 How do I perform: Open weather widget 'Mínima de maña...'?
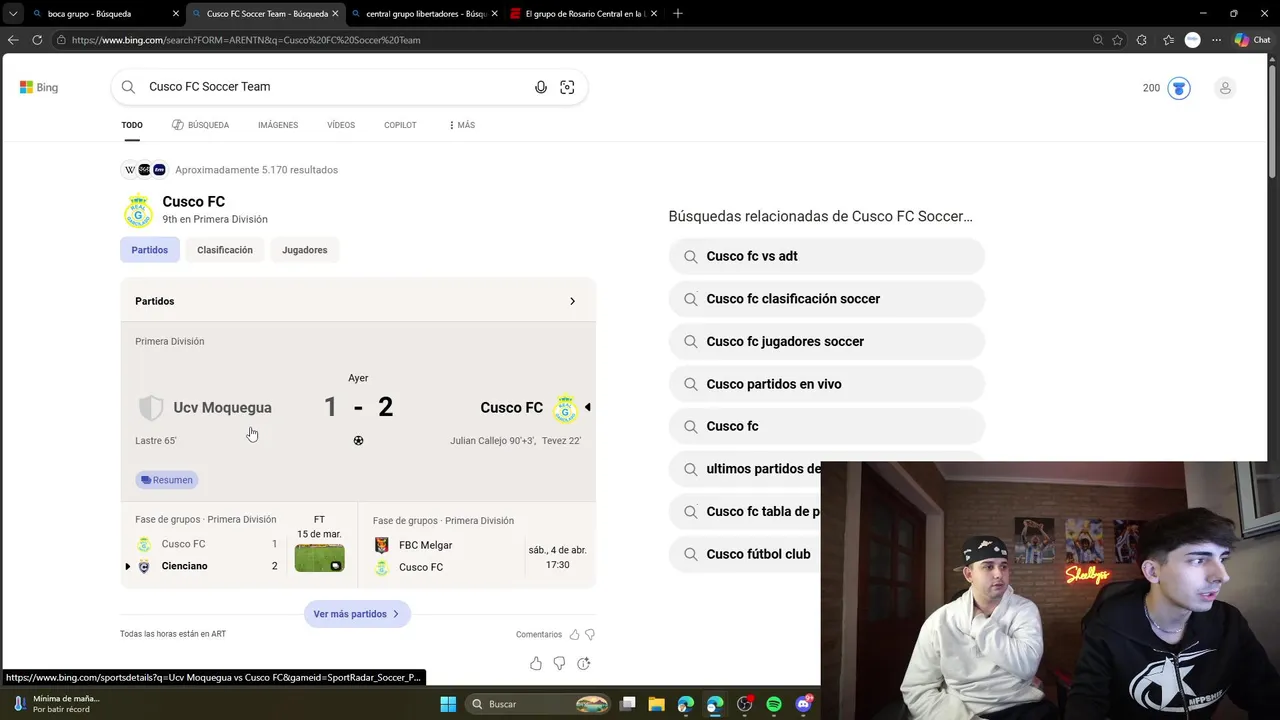(x=55, y=704)
